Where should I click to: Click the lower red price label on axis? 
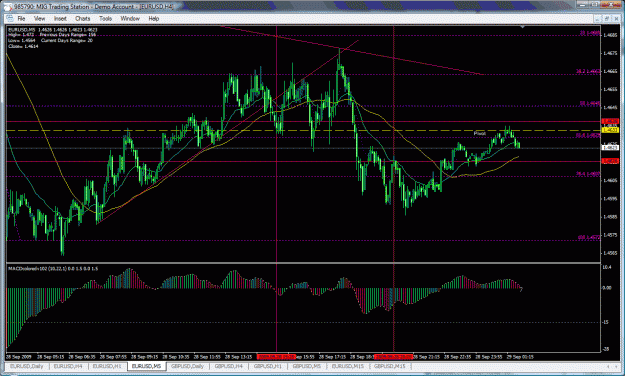pyautogui.click(x=610, y=161)
